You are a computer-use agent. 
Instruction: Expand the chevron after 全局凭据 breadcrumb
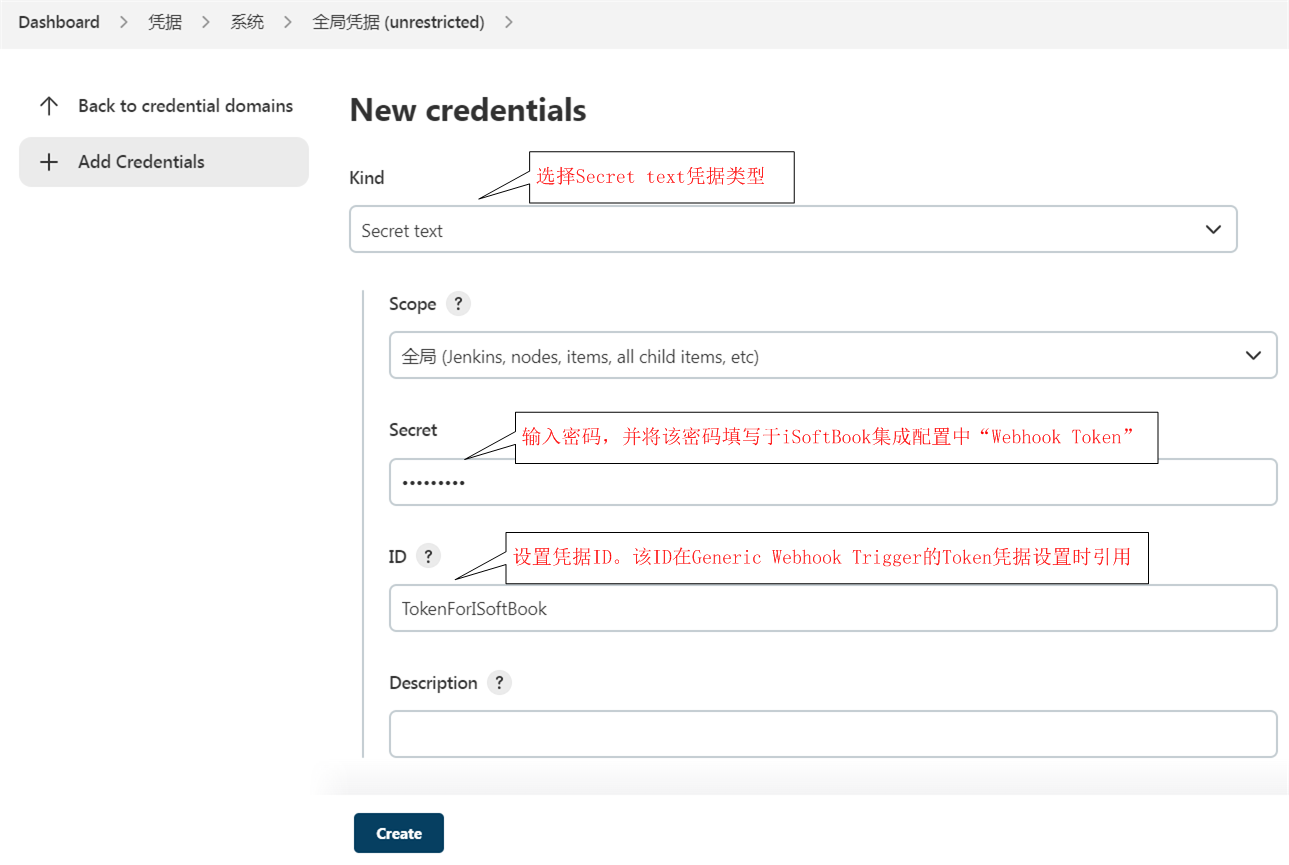[509, 22]
